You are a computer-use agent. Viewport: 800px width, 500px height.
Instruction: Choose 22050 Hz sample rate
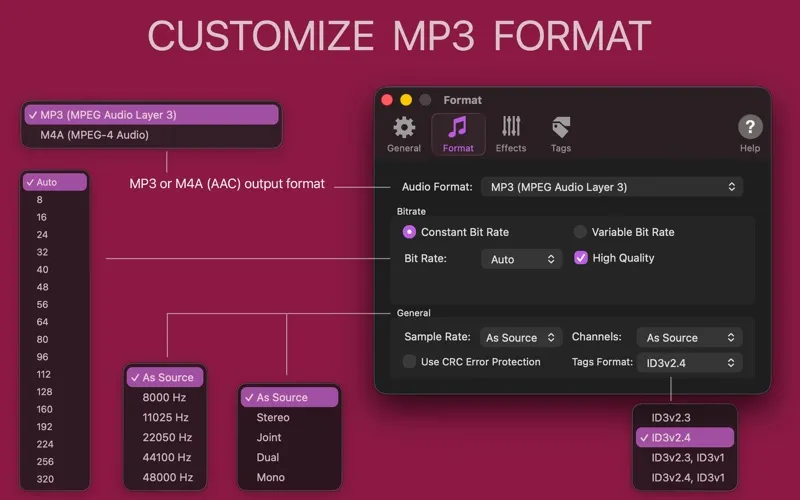[165, 437]
